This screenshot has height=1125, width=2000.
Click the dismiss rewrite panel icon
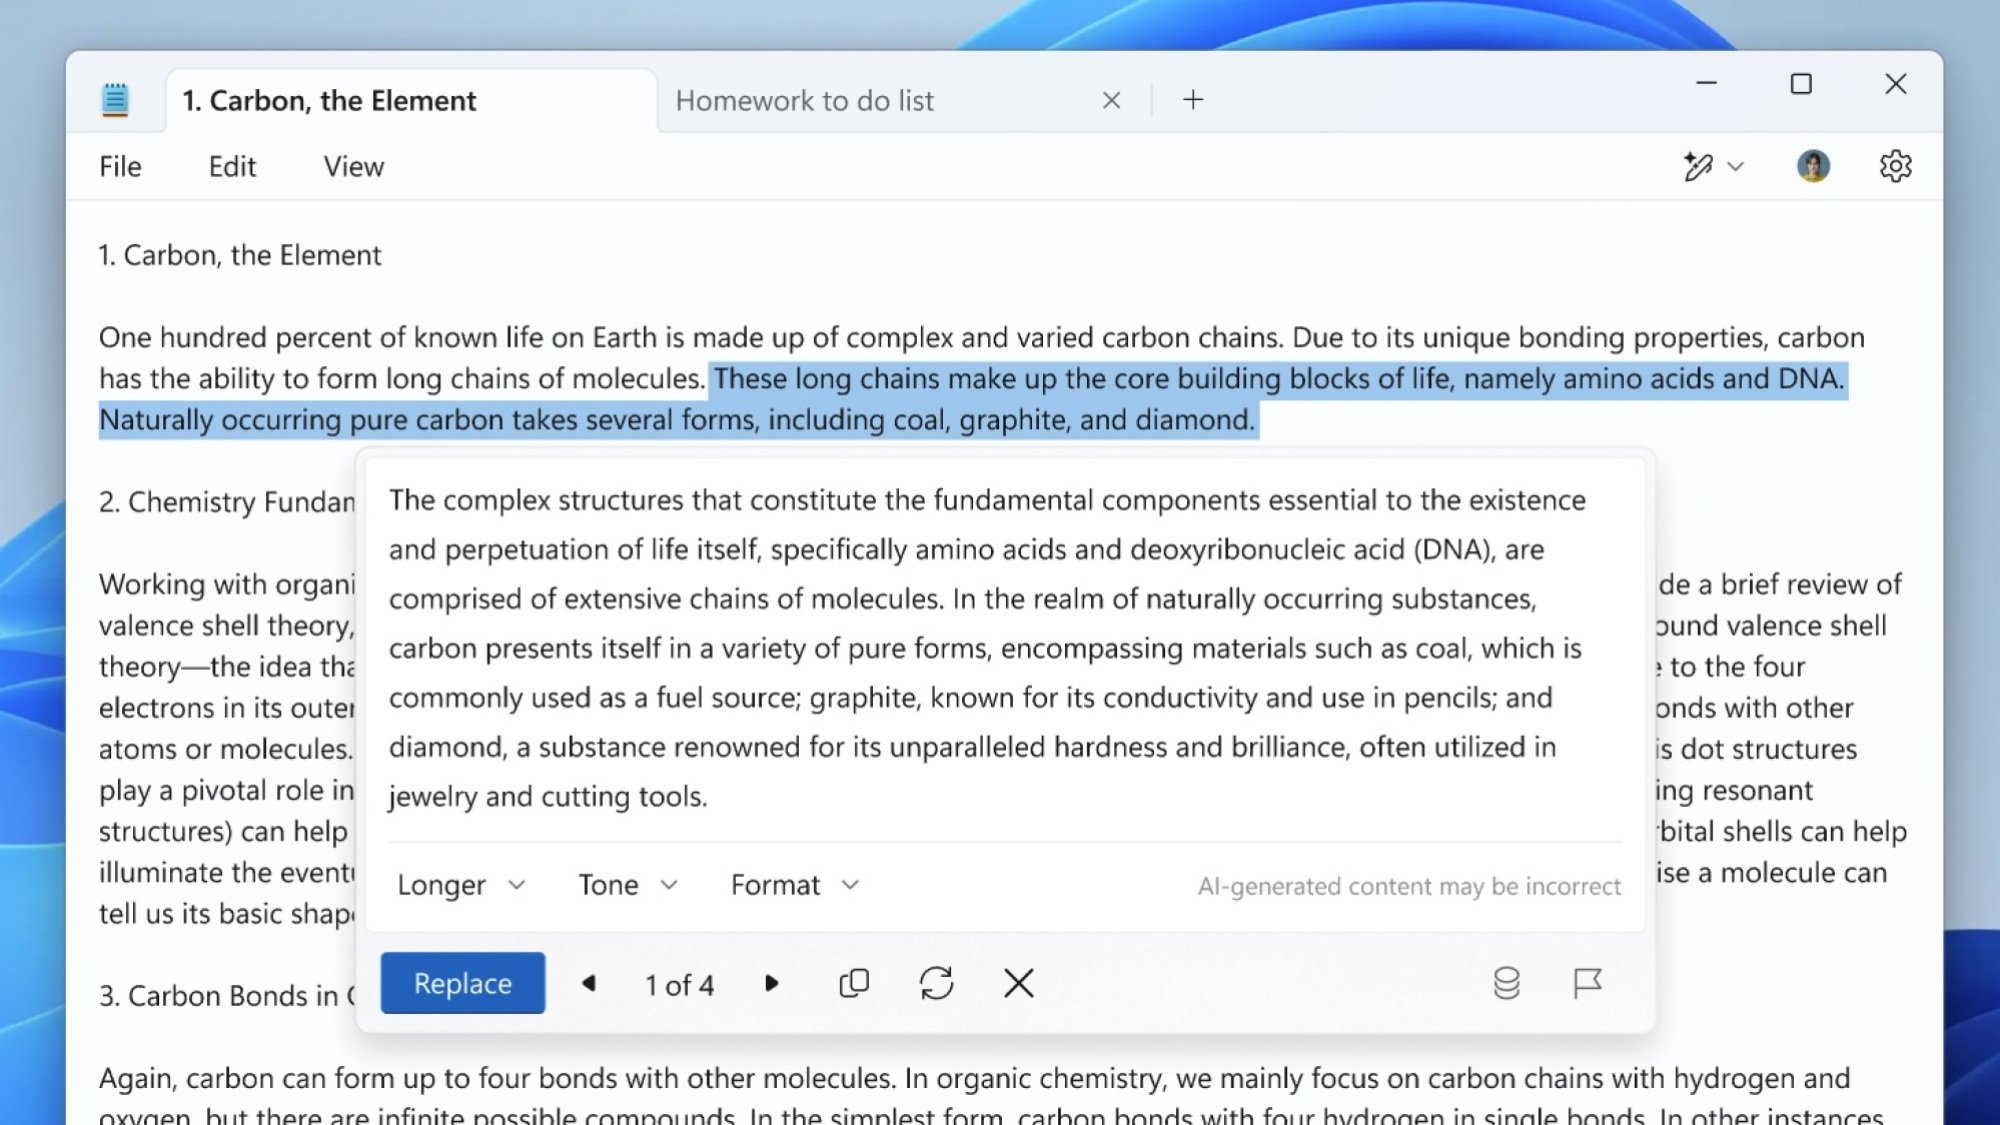(1019, 984)
